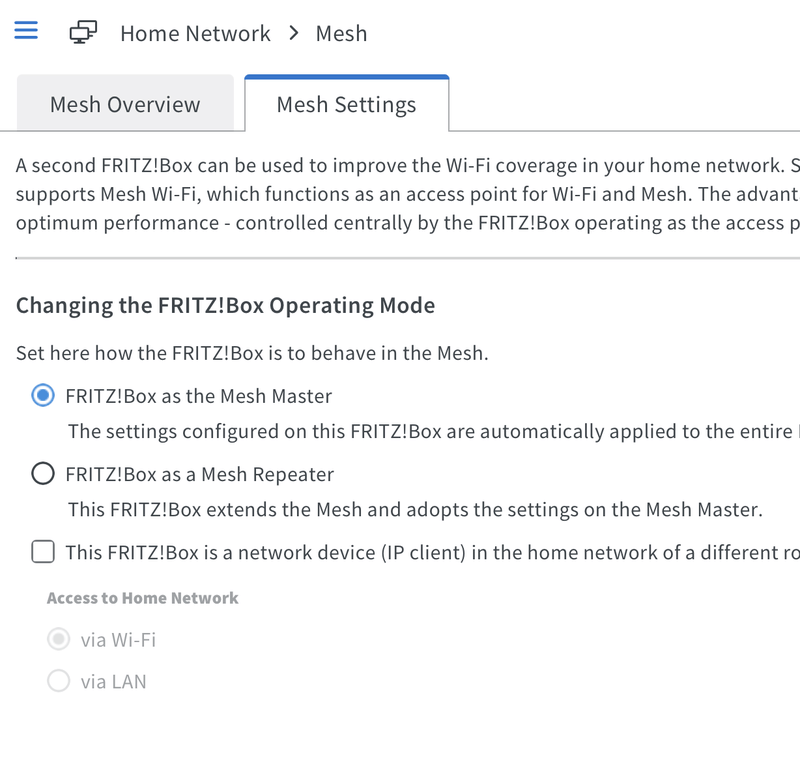
Task: Click the "via LAN" option label
Action: (113, 682)
